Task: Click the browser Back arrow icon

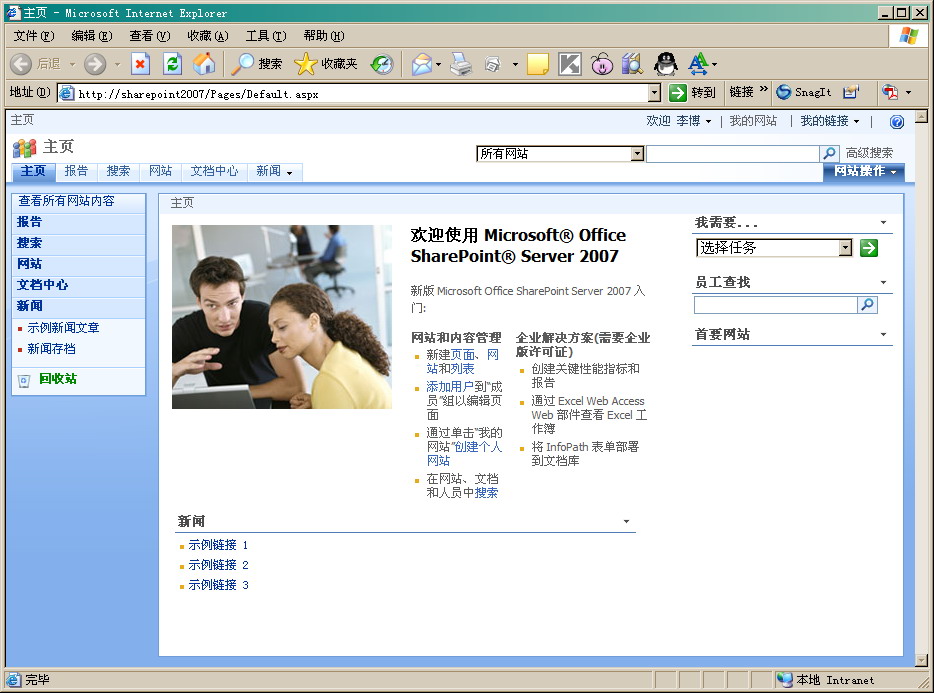Action: tap(21, 64)
